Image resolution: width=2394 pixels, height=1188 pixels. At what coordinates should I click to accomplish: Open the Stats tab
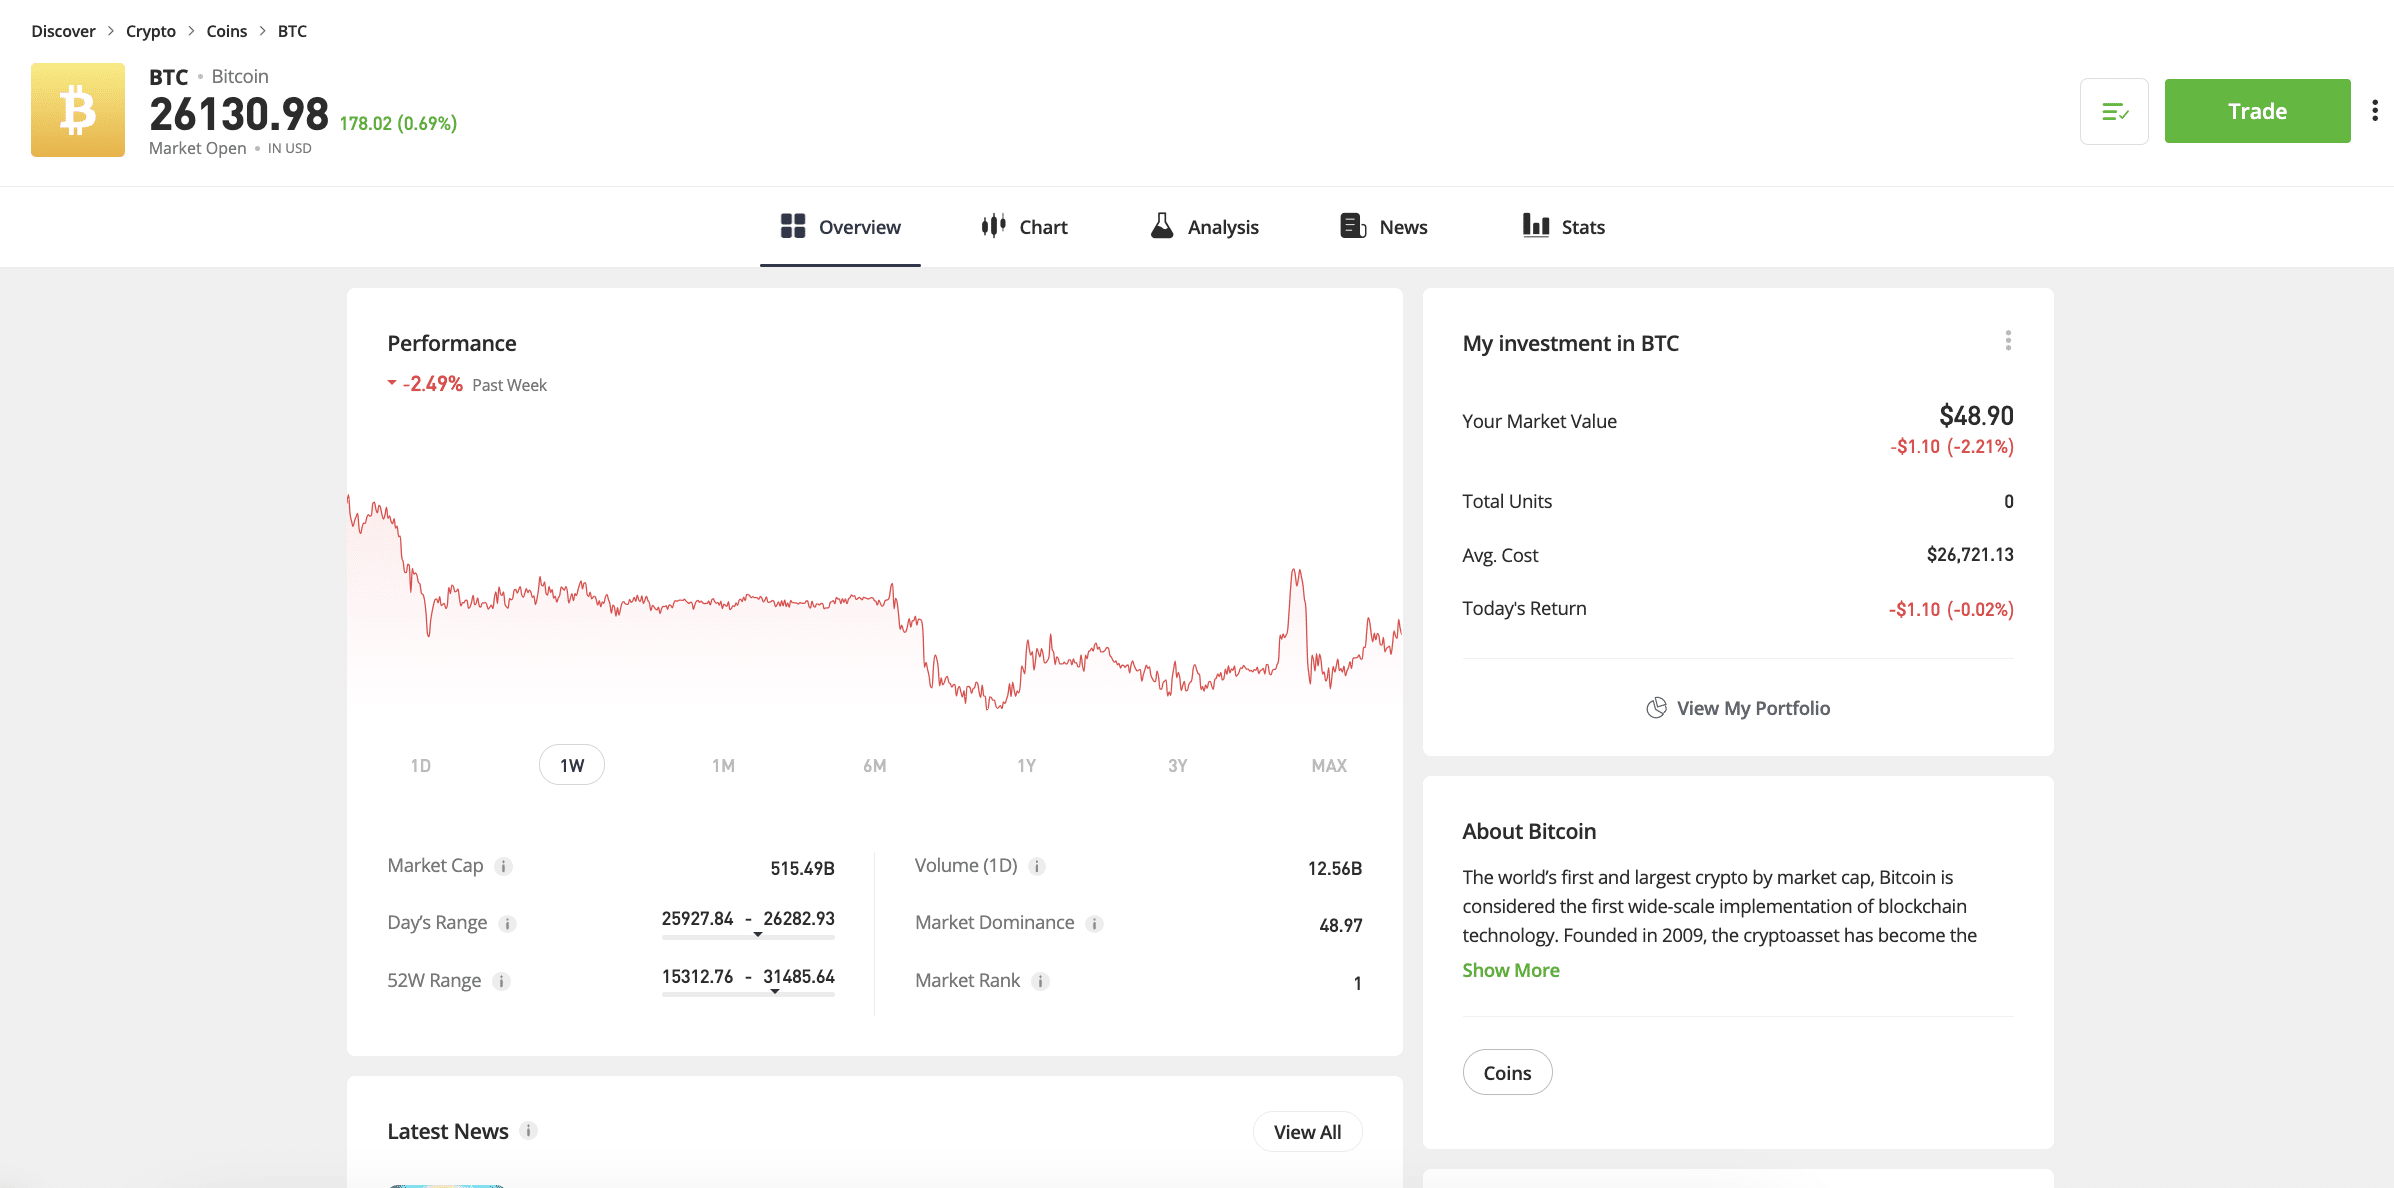coord(1564,227)
